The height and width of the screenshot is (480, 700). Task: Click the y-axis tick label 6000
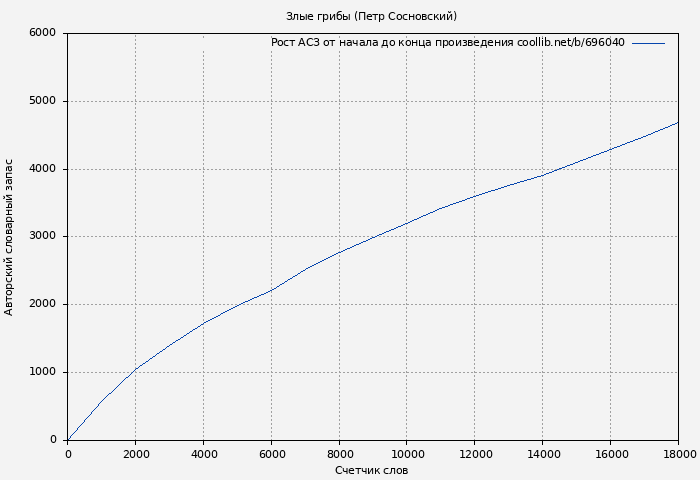tap(42, 33)
